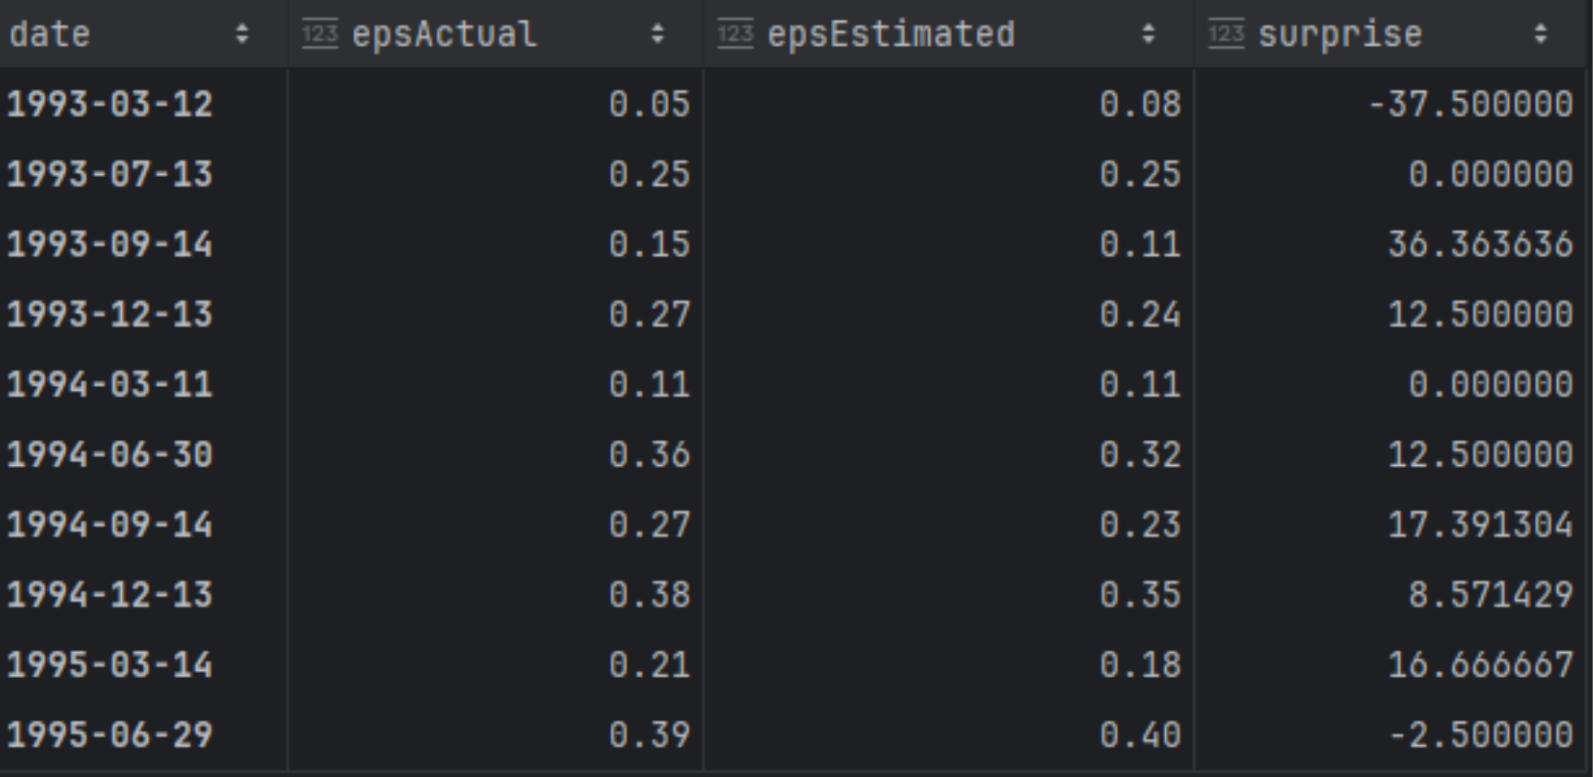The height and width of the screenshot is (777, 1593).
Task: Click the sort arrows in surprise column header
Action: pyautogui.click(x=1540, y=35)
